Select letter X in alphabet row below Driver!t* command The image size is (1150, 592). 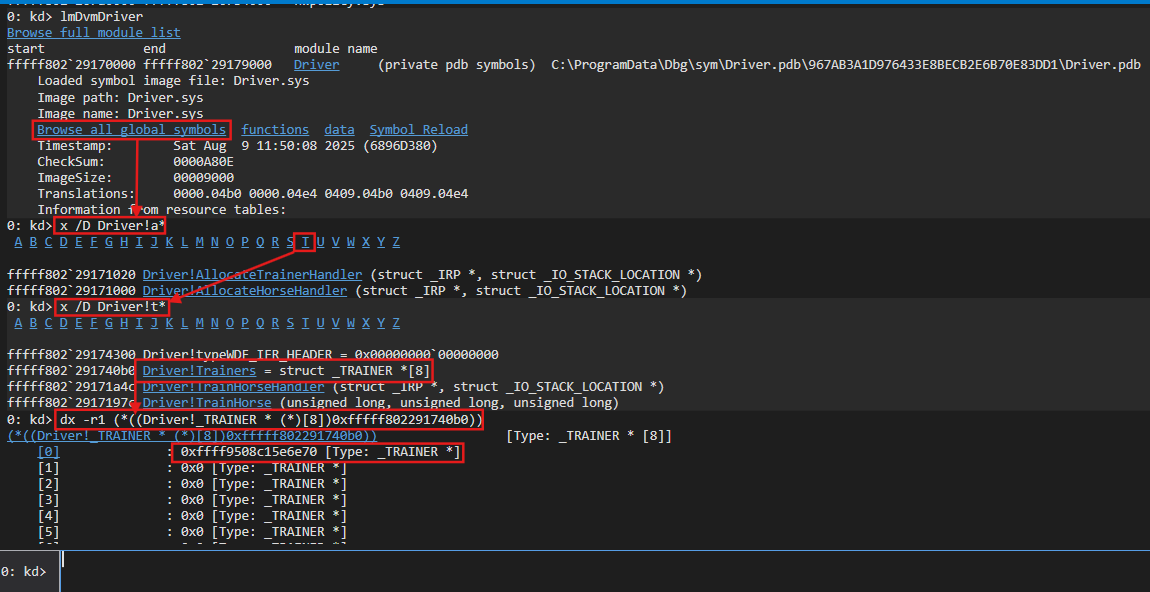pyautogui.click(x=366, y=323)
